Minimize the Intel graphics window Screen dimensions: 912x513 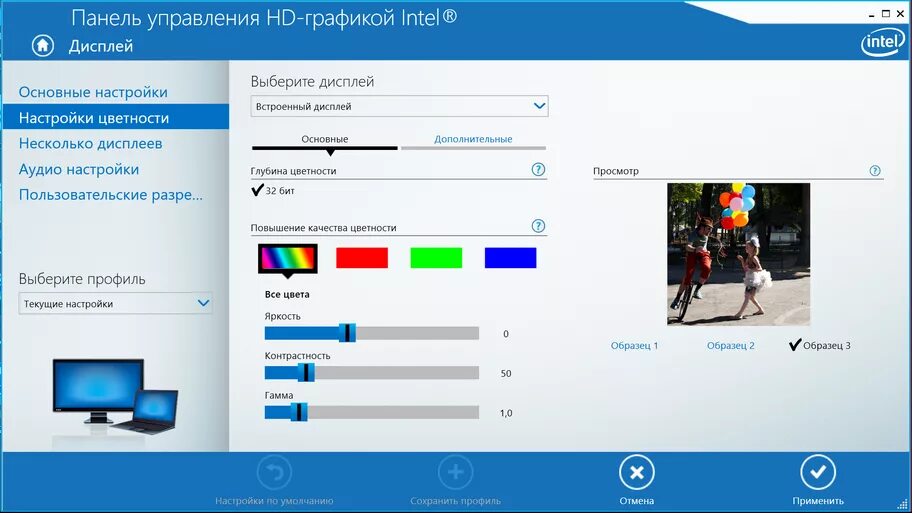pos(871,15)
